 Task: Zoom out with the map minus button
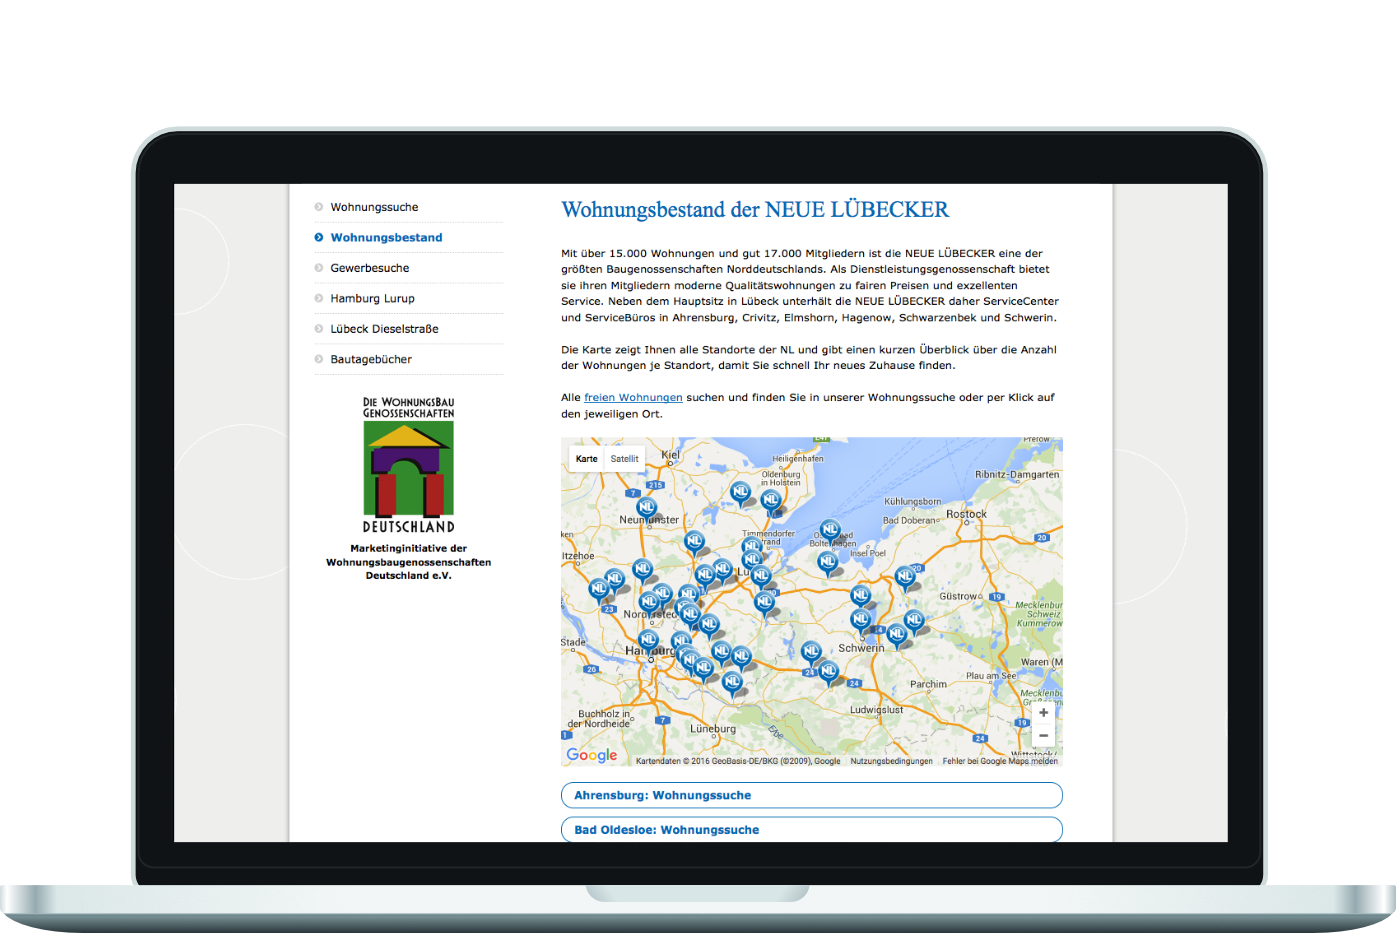tap(1043, 736)
